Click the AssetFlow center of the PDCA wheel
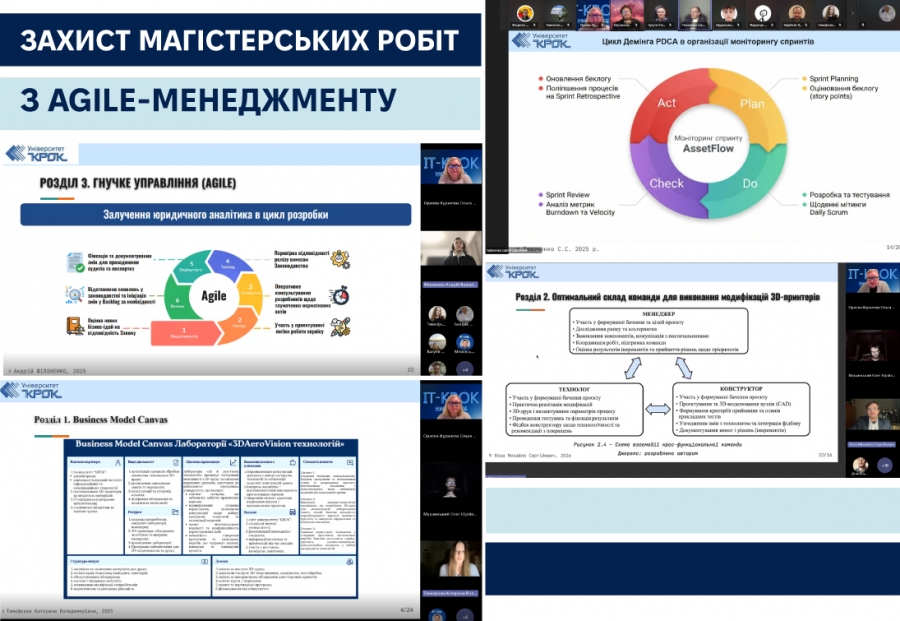This screenshot has height=621, width=900. coord(705,144)
